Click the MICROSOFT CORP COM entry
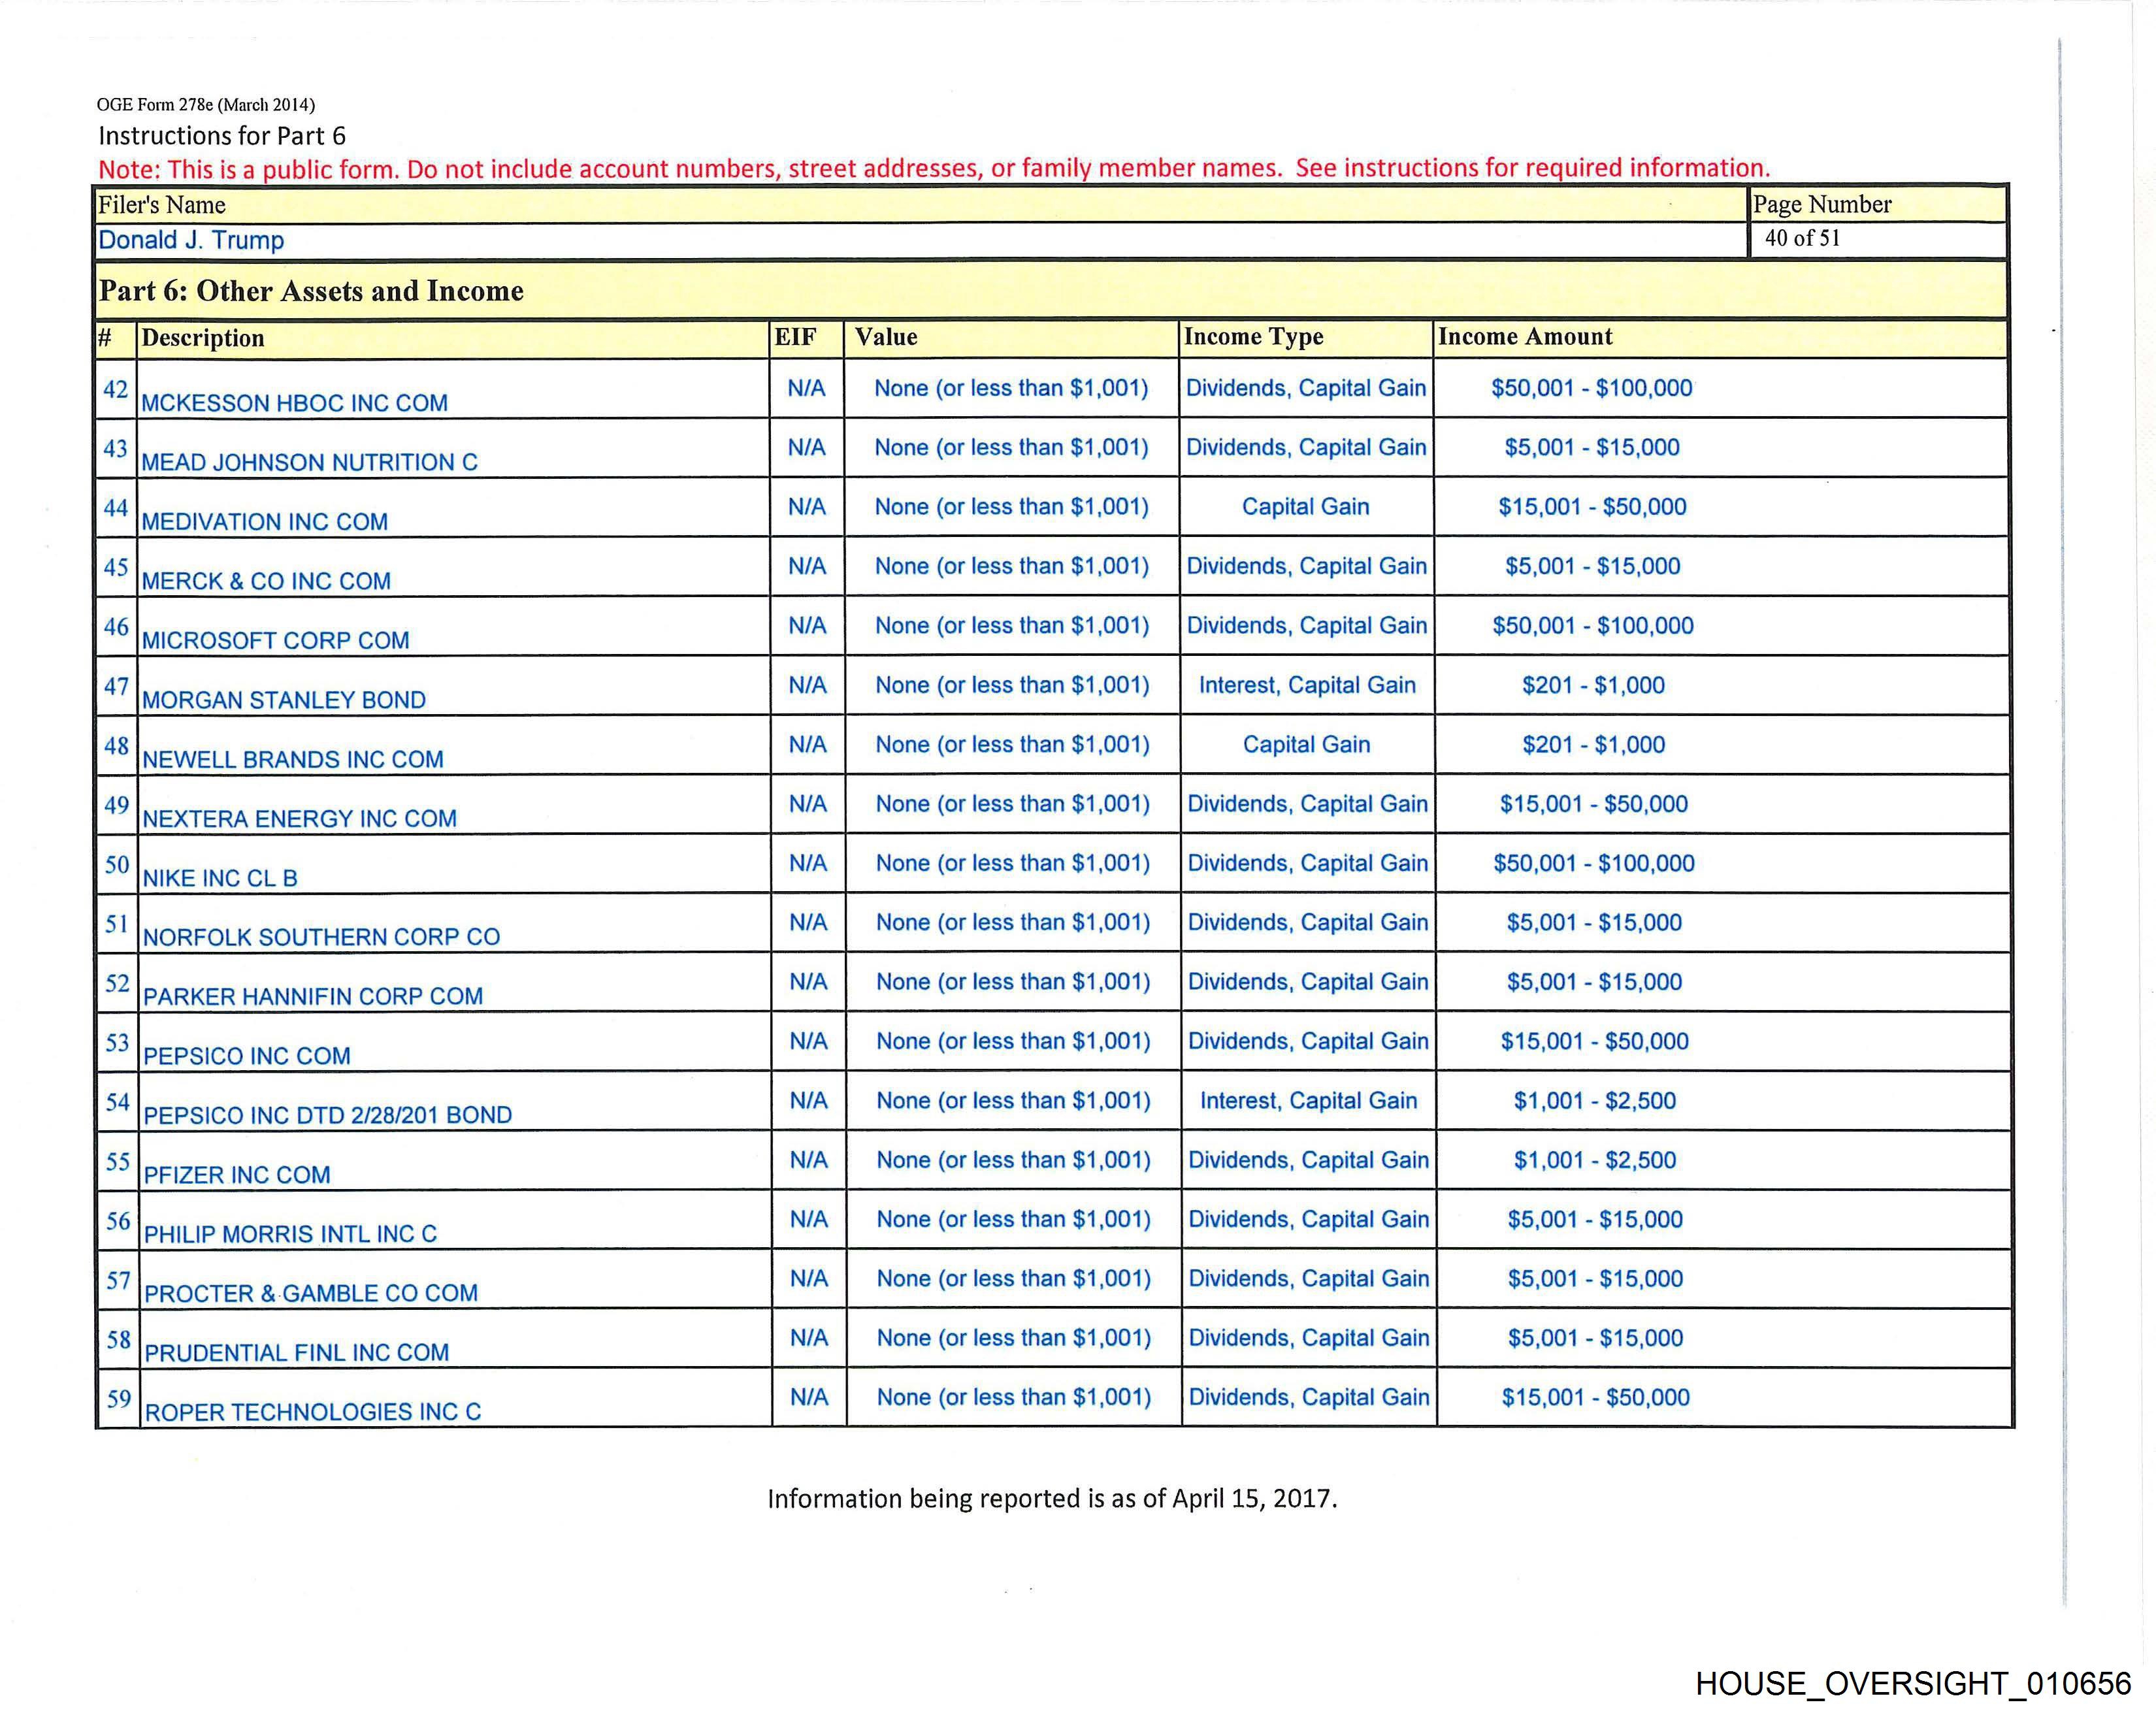 [275, 640]
